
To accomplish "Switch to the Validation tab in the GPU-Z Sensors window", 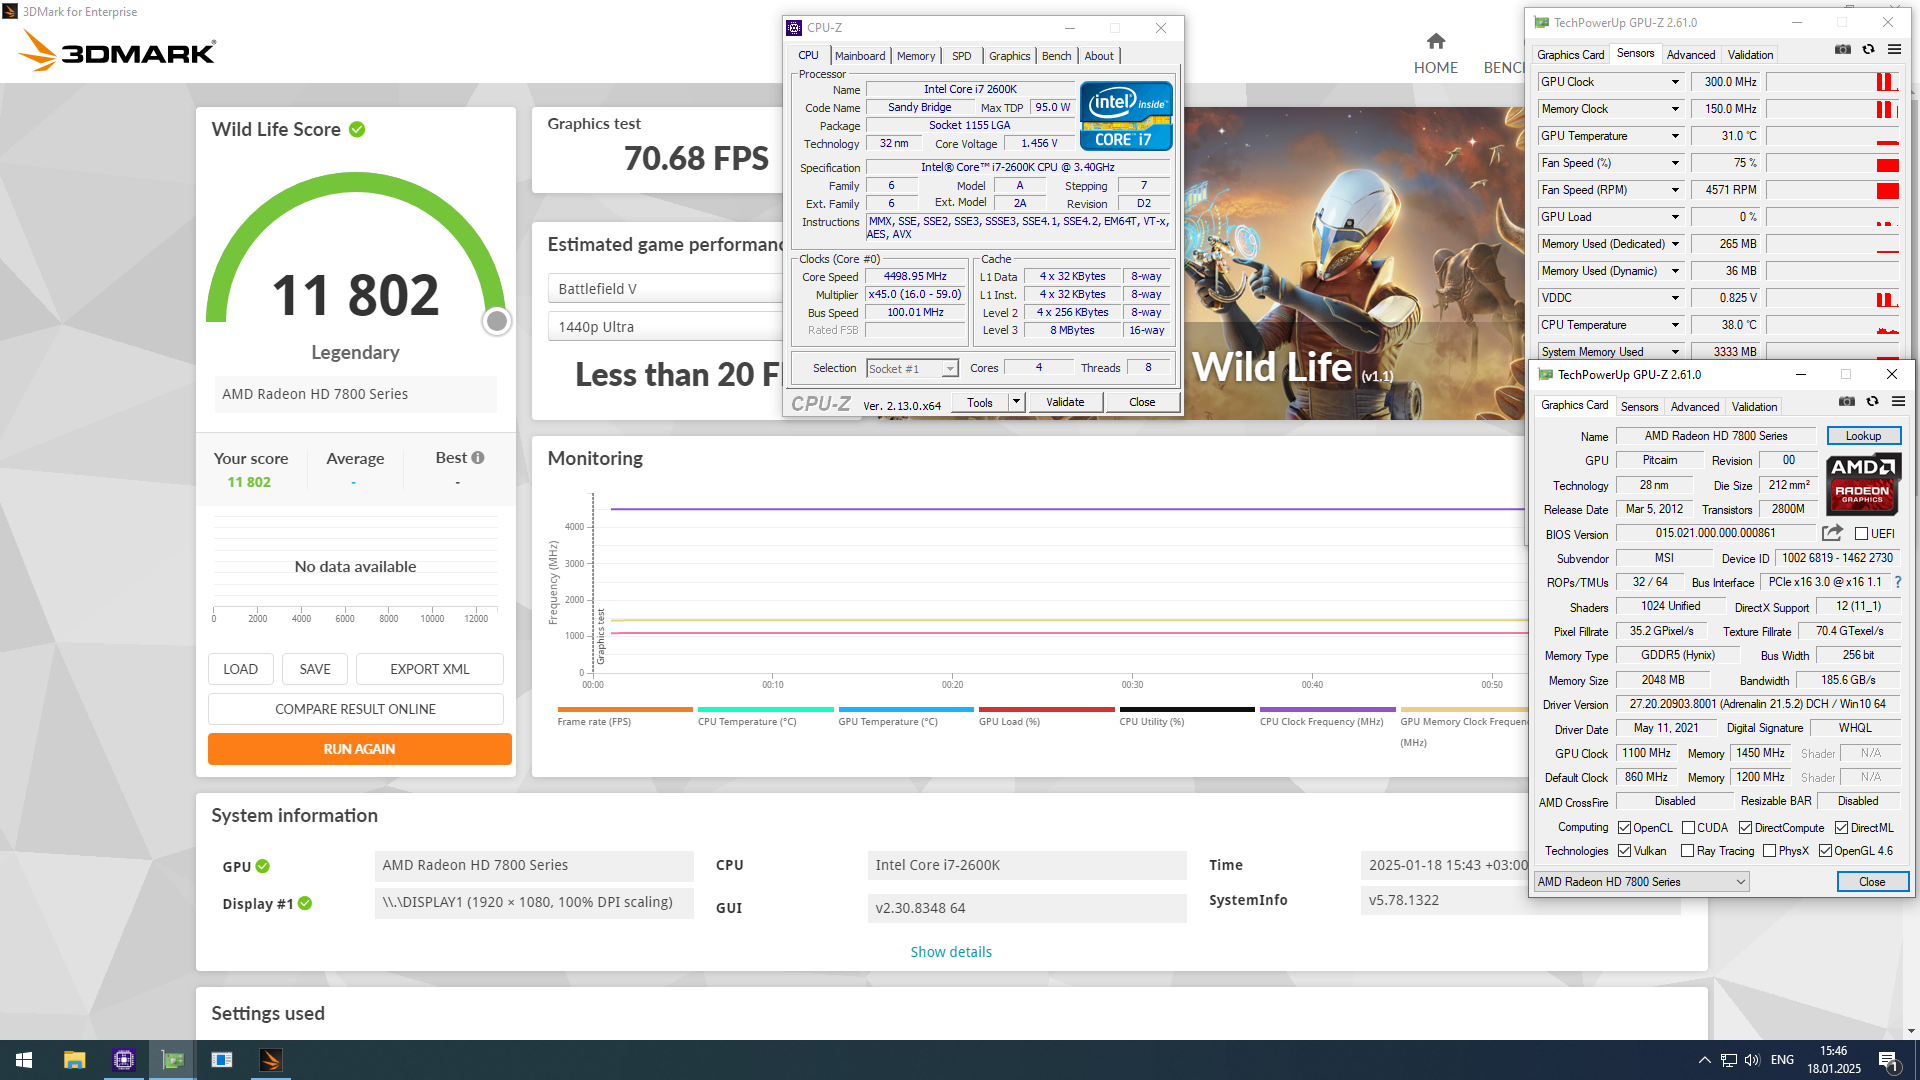I will 1750,55.
